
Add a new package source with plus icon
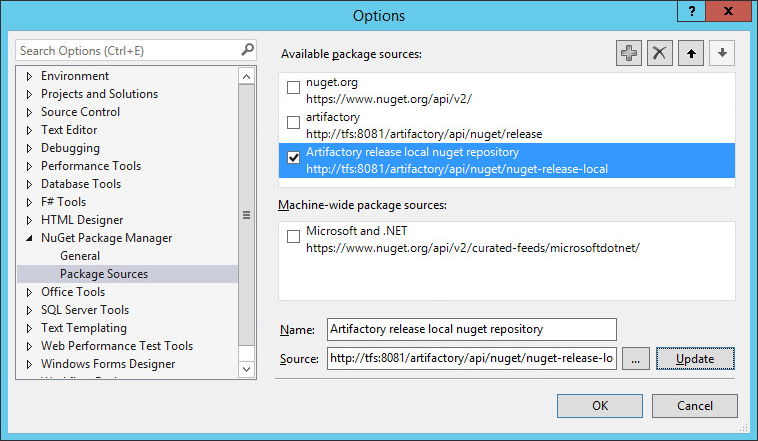pos(628,53)
